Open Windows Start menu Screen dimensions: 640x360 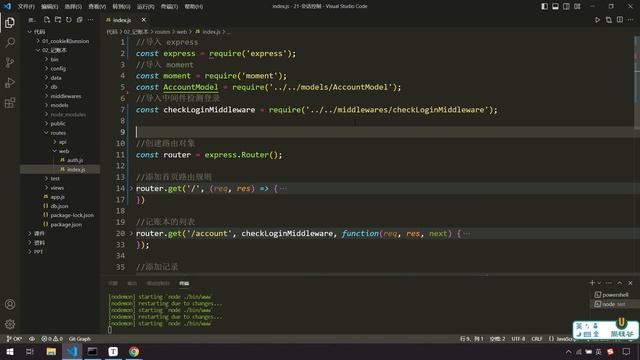[10, 351]
